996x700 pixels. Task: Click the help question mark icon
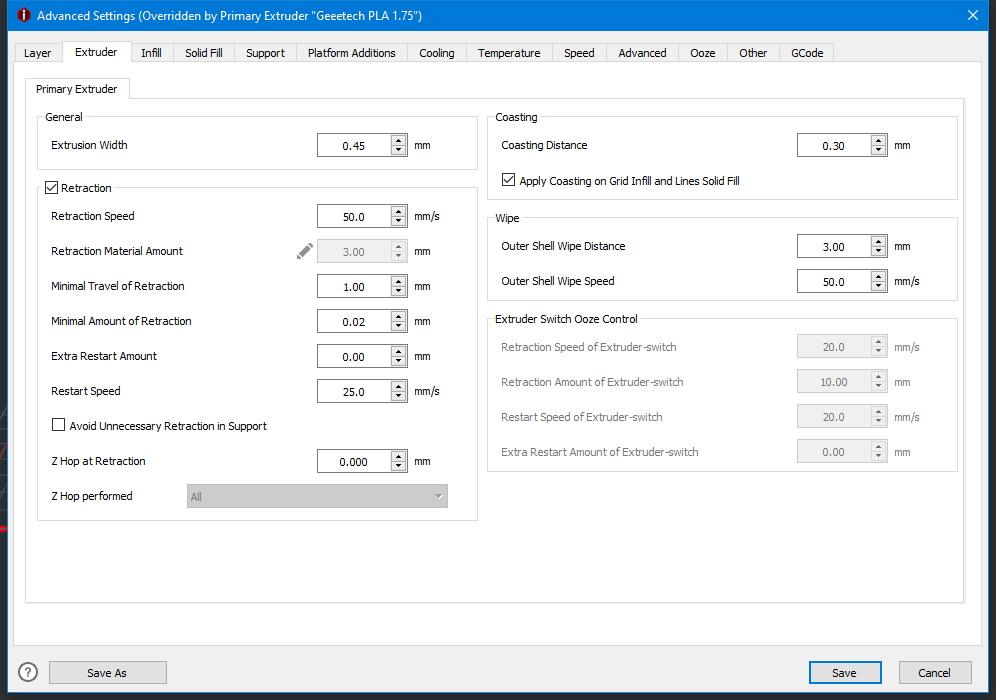pyautogui.click(x=28, y=672)
